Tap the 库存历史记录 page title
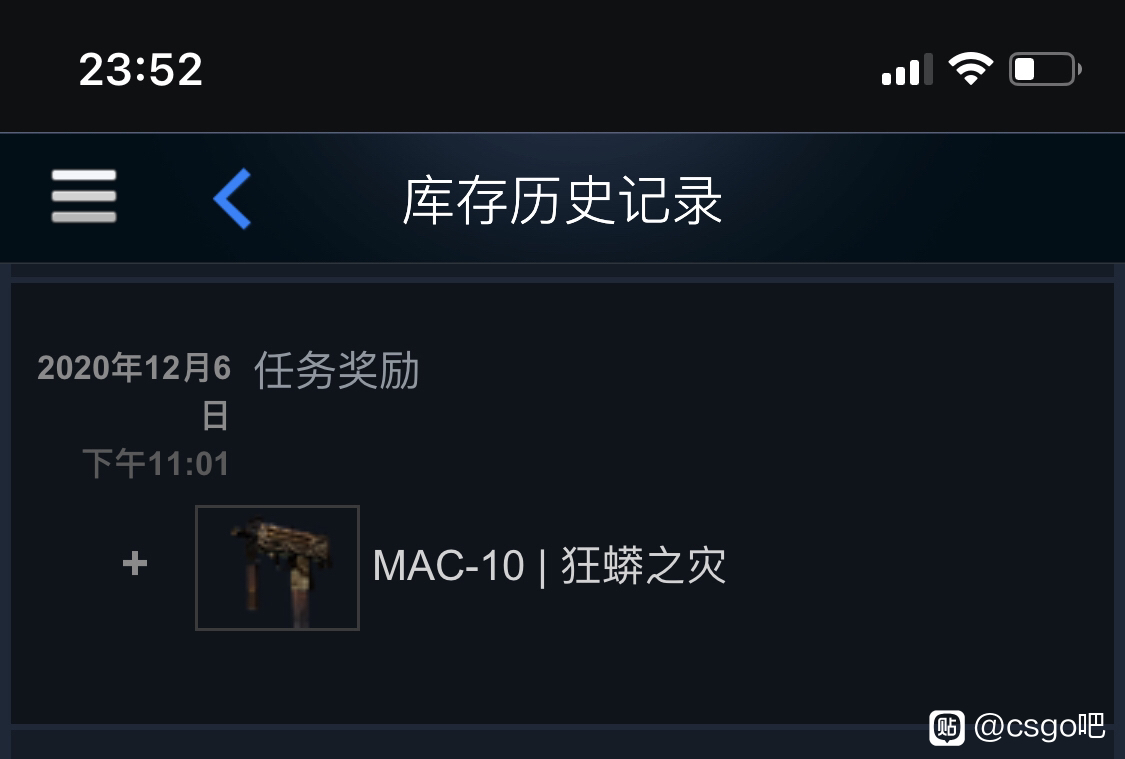This screenshot has height=759, width=1125. (562, 201)
